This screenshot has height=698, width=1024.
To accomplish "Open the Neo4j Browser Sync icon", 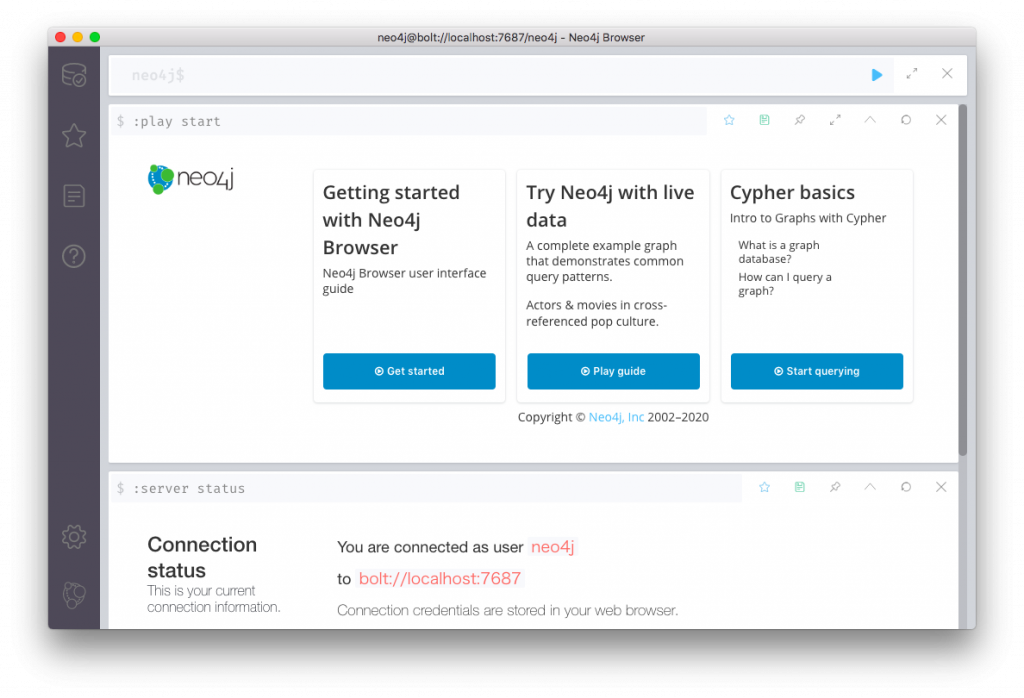I will (x=74, y=595).
